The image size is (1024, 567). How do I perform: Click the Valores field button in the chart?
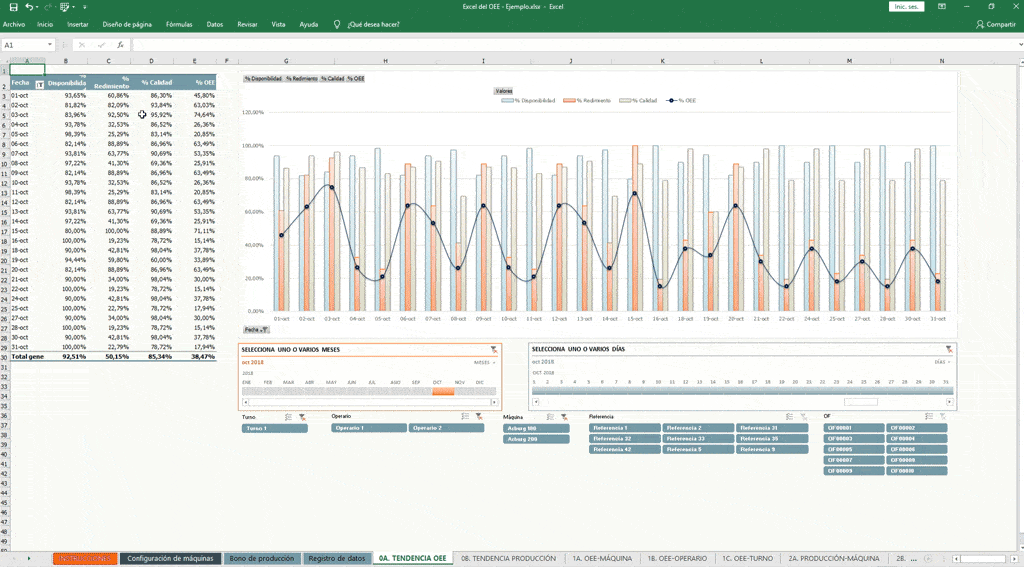(504, 91)
